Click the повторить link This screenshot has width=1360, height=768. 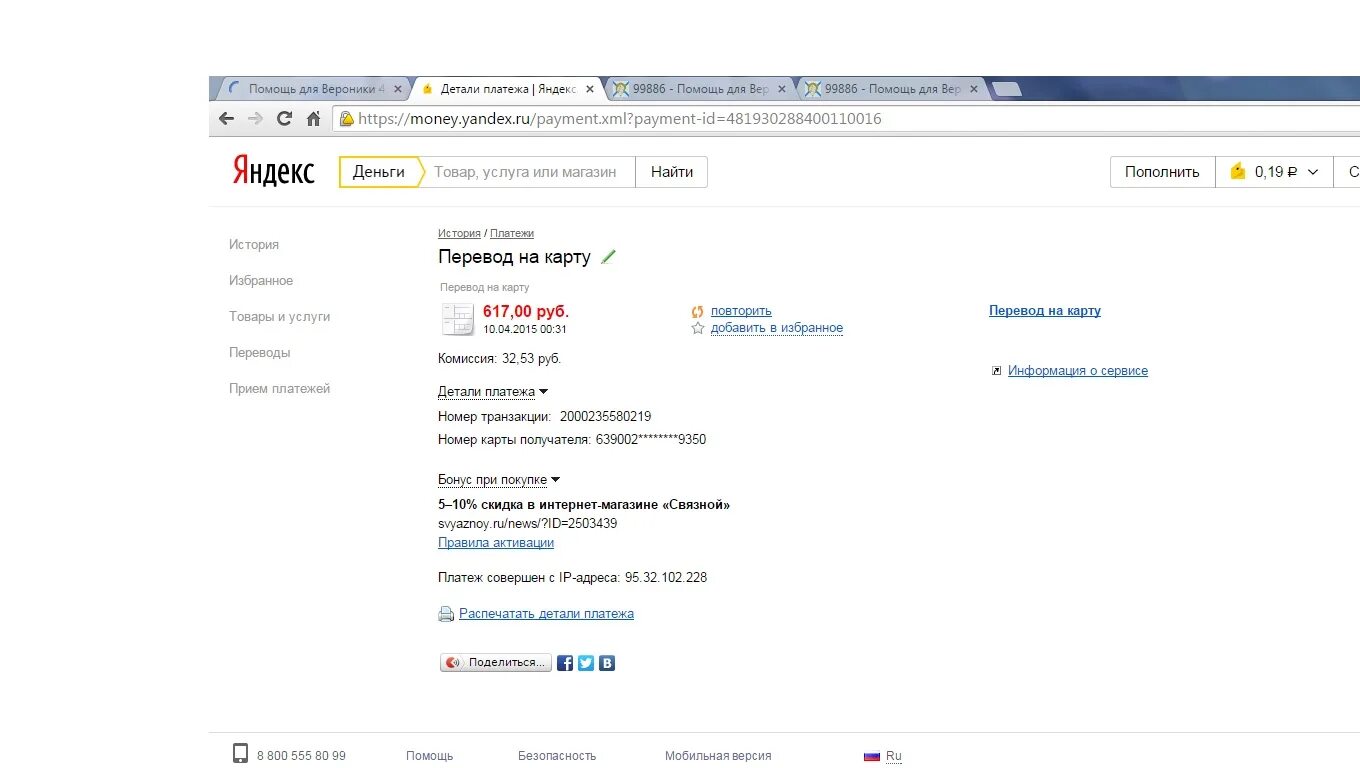click(741, 311)
